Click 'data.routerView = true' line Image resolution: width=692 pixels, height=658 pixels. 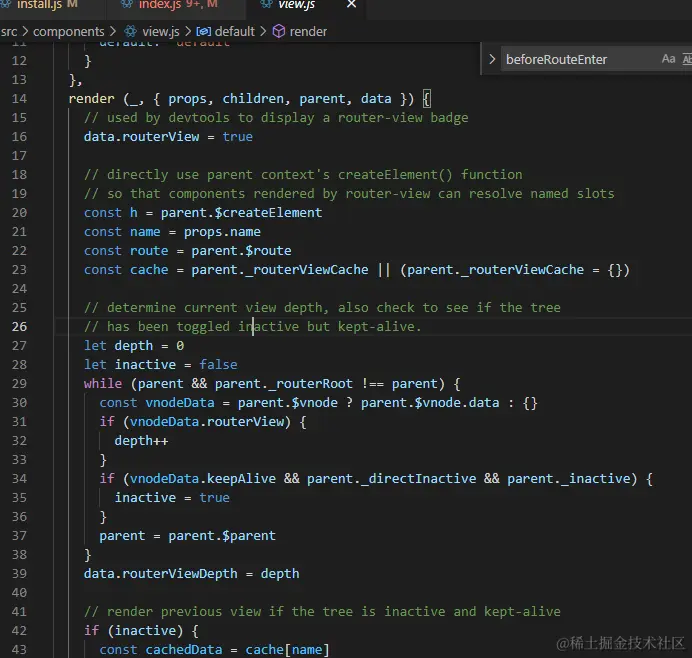(x=168, y=137)
